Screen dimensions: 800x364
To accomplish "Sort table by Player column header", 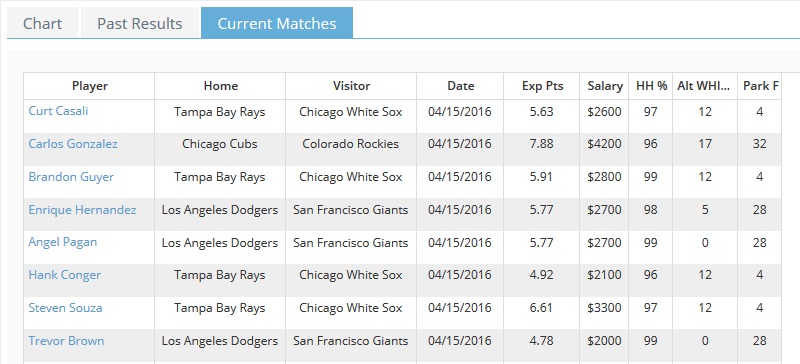I will coord(89,86).
